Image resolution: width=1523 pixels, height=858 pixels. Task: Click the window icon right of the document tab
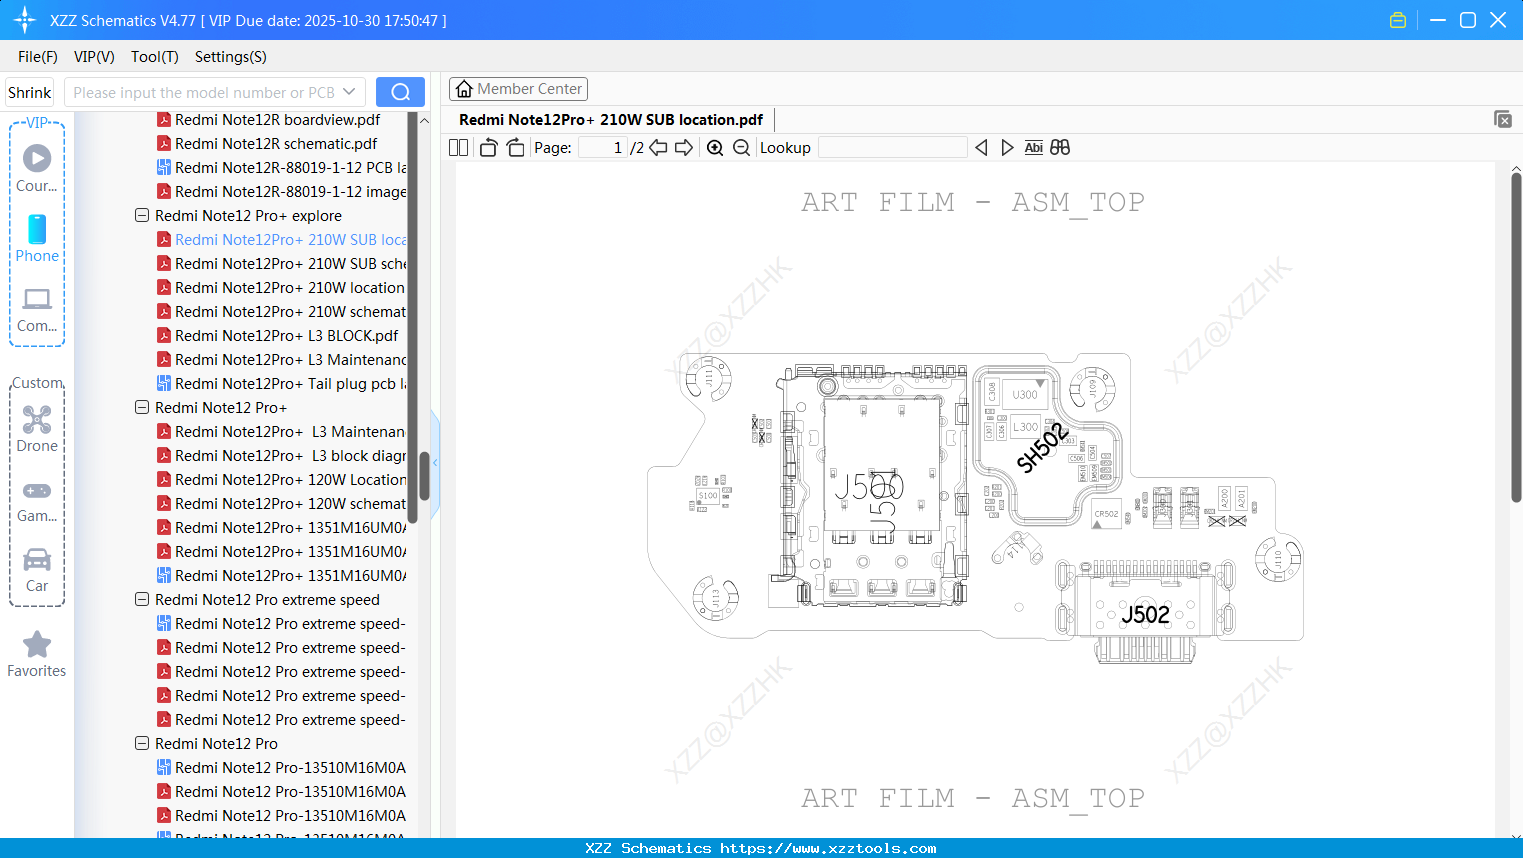(x=1503, y=119)
